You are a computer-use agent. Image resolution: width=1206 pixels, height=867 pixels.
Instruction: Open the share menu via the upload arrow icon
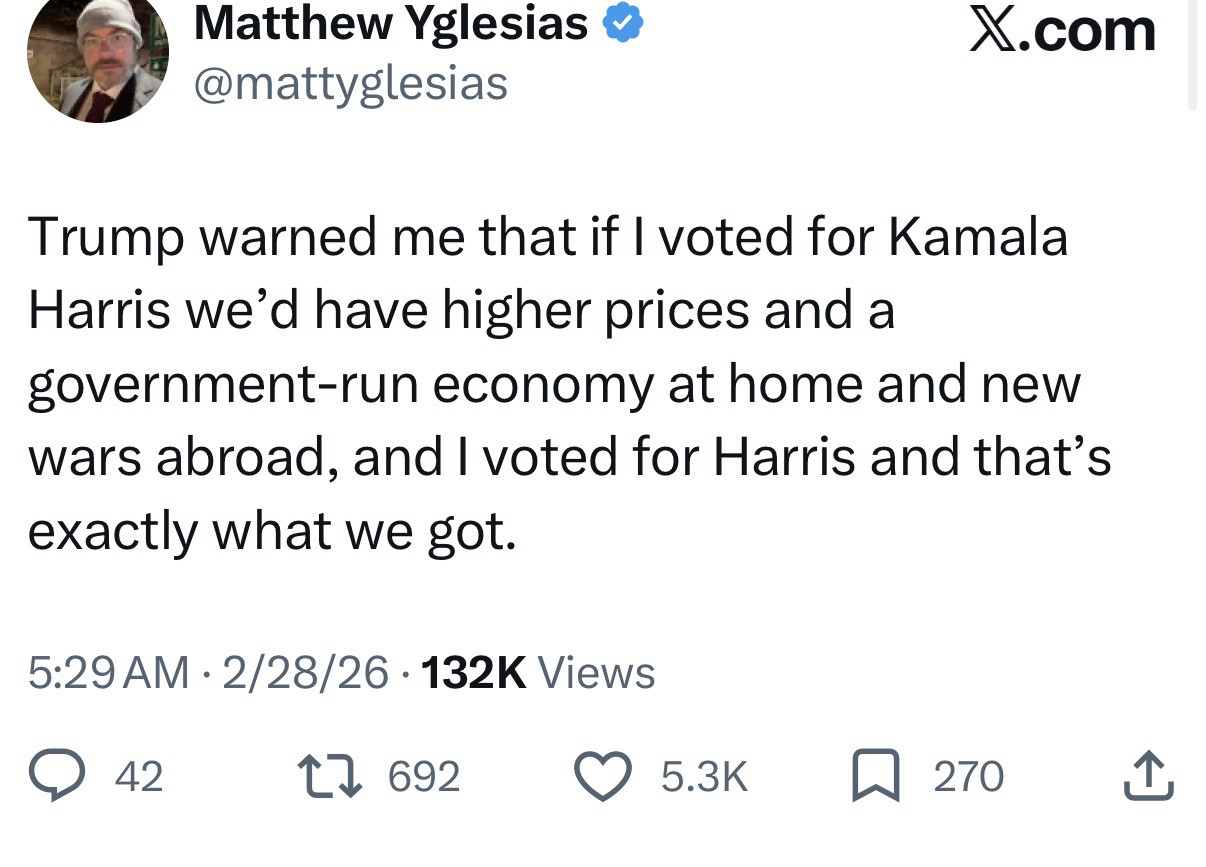[1147, 776]
